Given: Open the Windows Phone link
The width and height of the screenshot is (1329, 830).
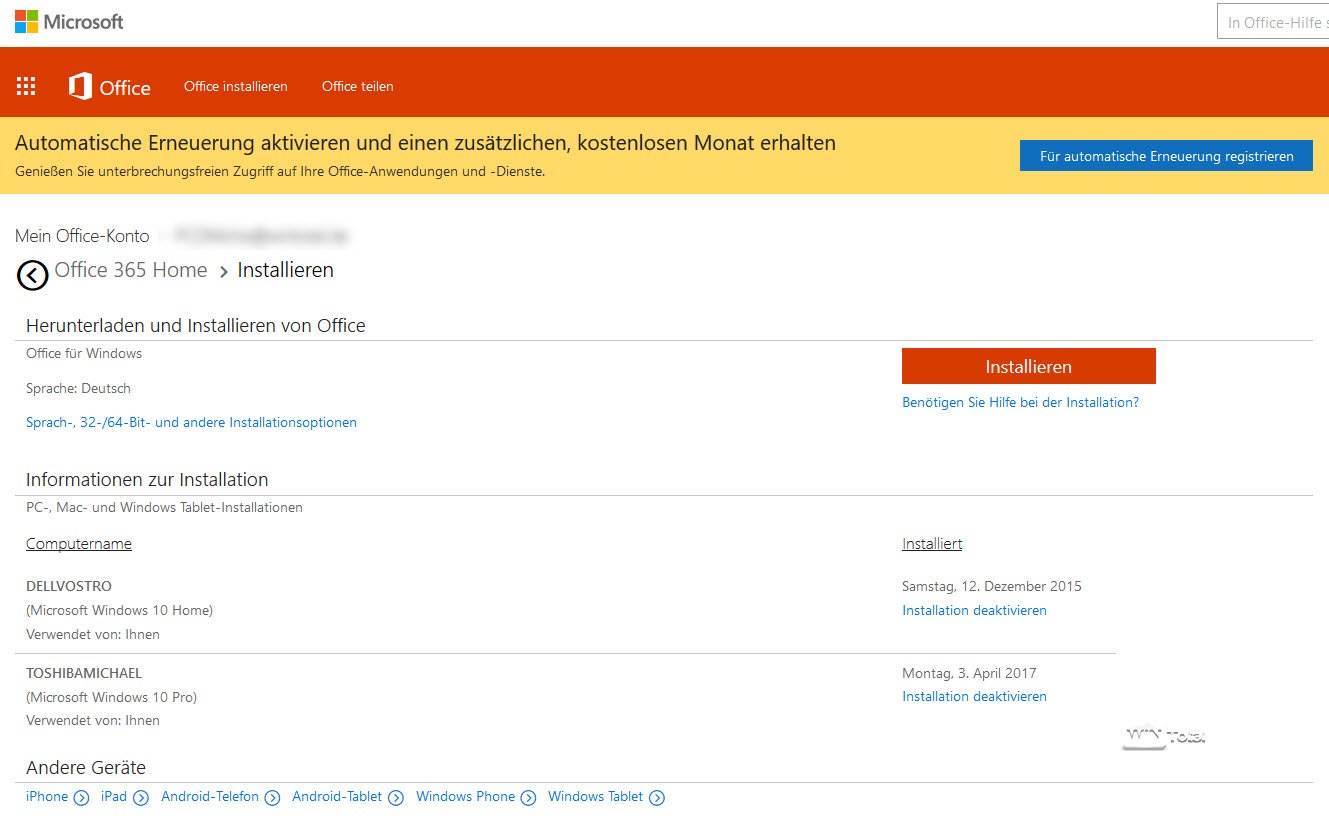Looking at the screenshot, I should (x=465, y=797).
